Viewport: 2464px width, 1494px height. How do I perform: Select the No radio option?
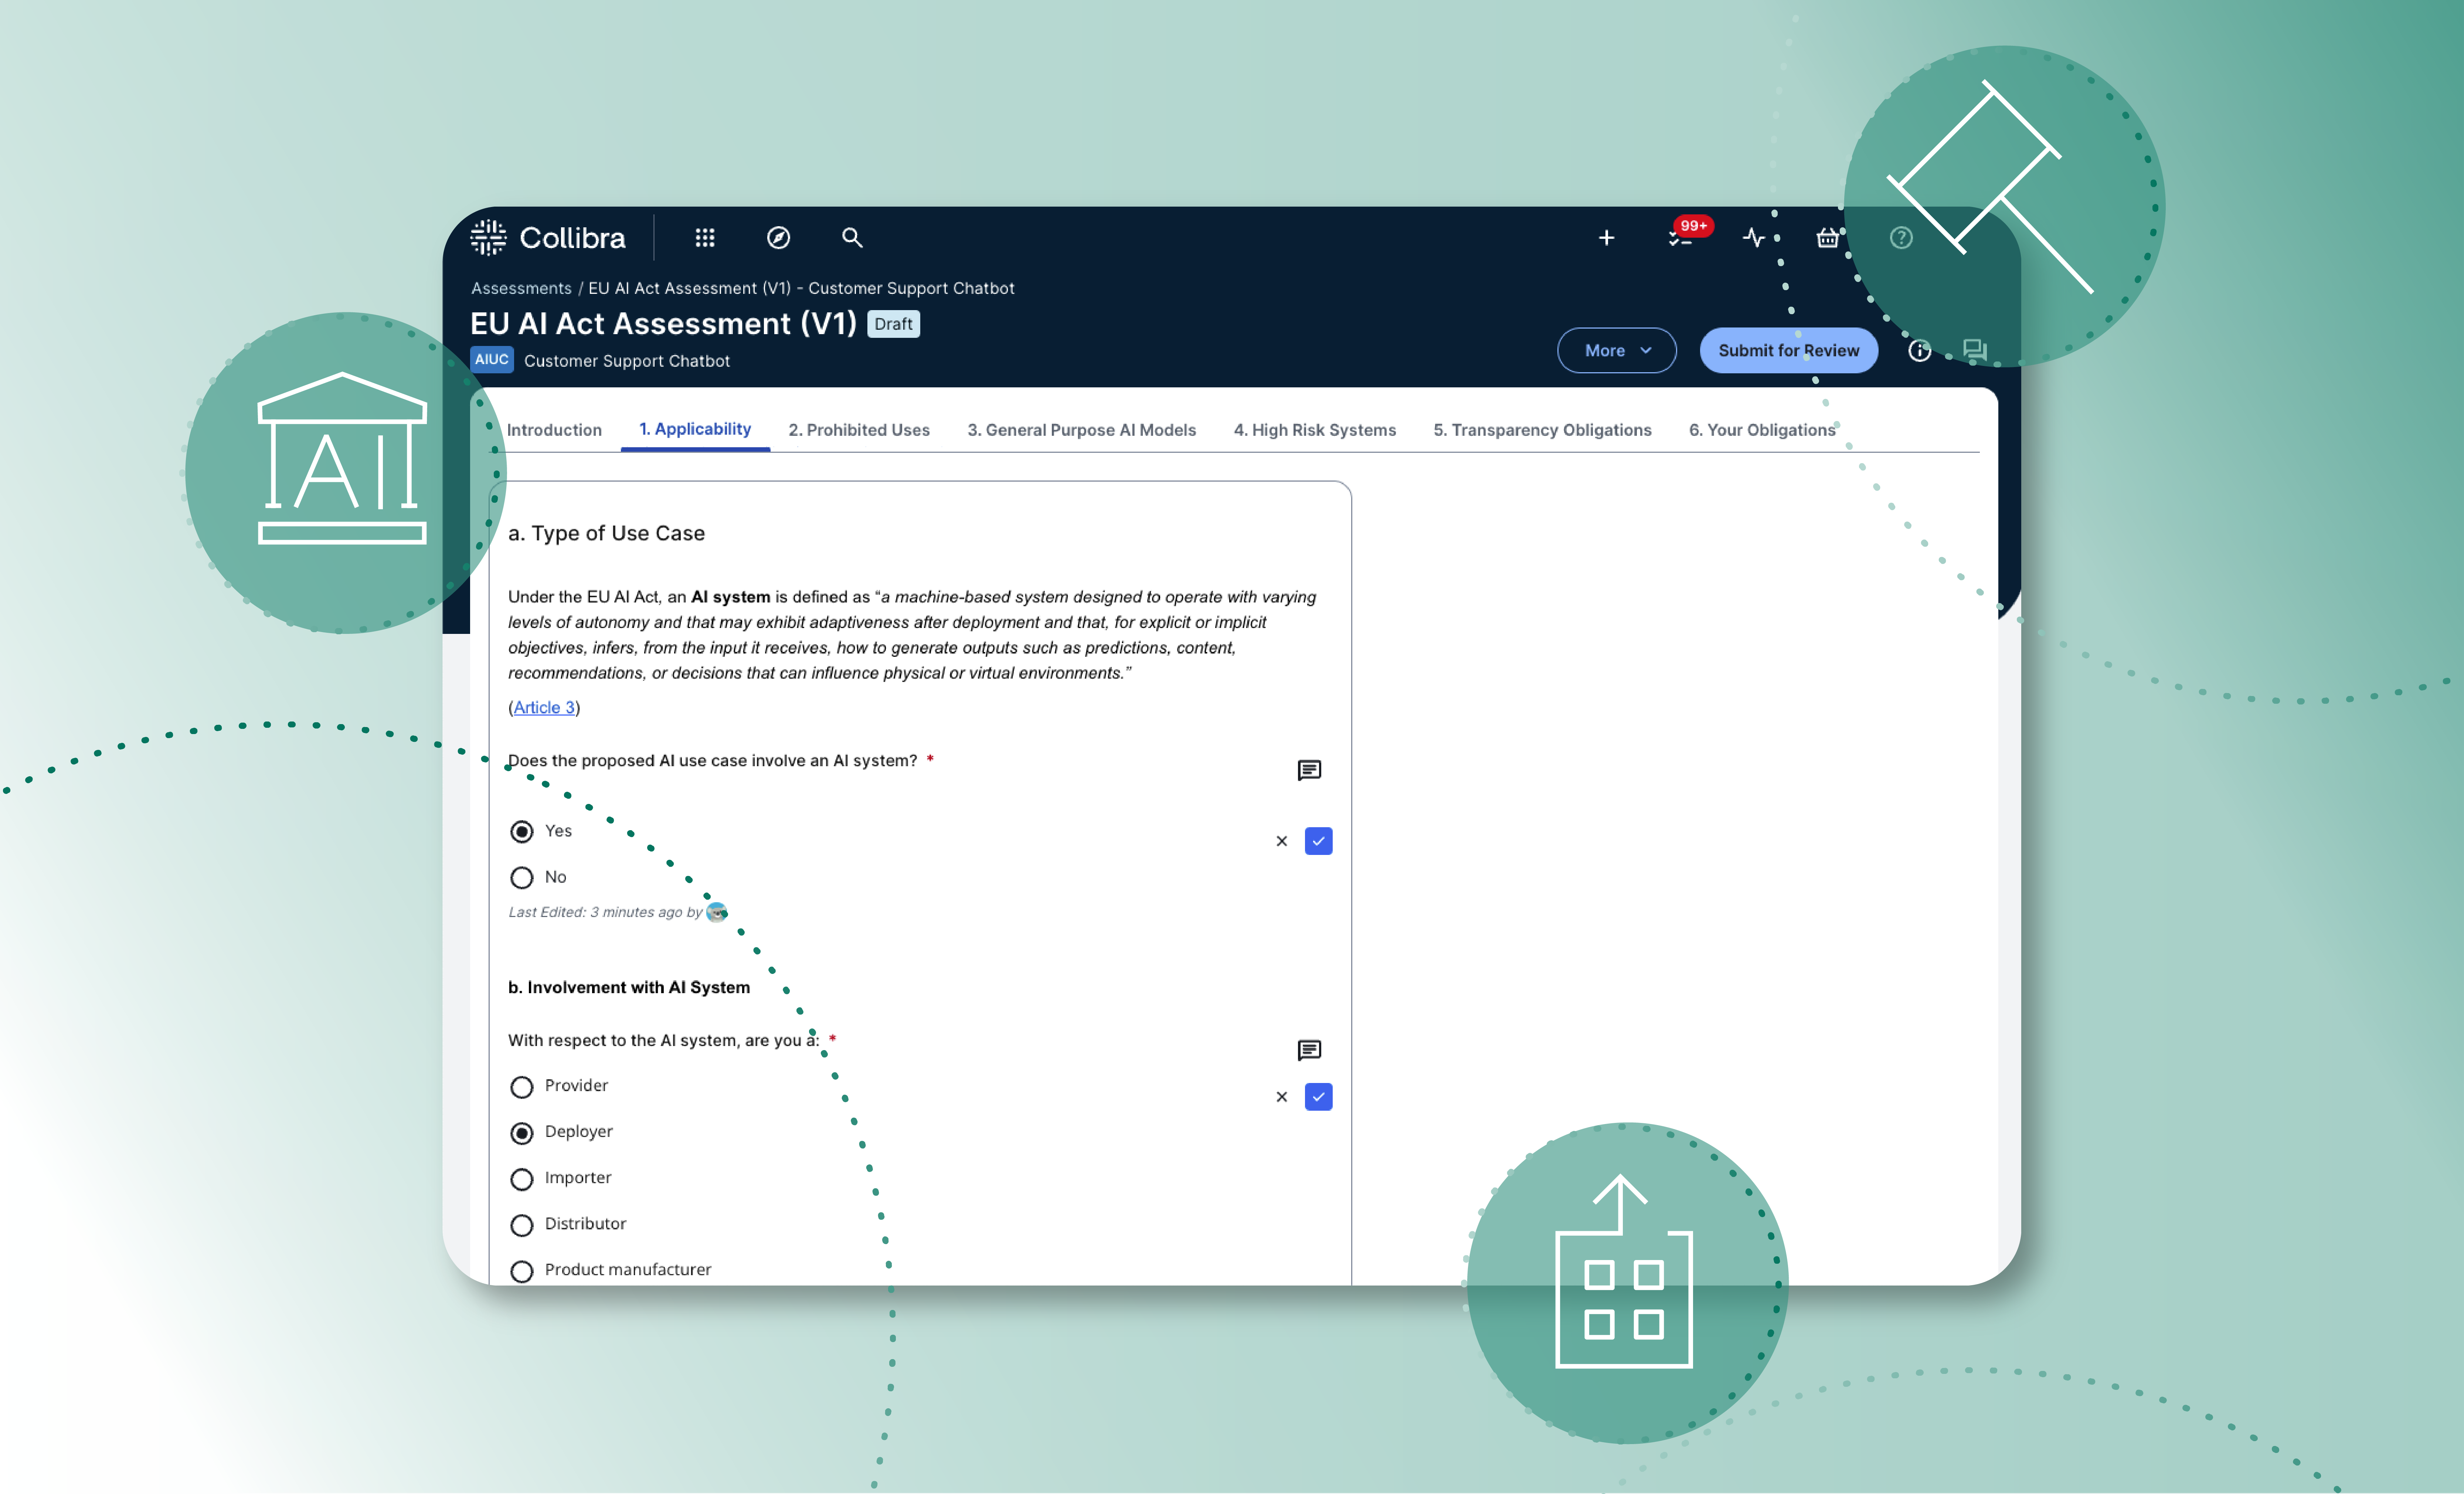[x=522, y=878]
